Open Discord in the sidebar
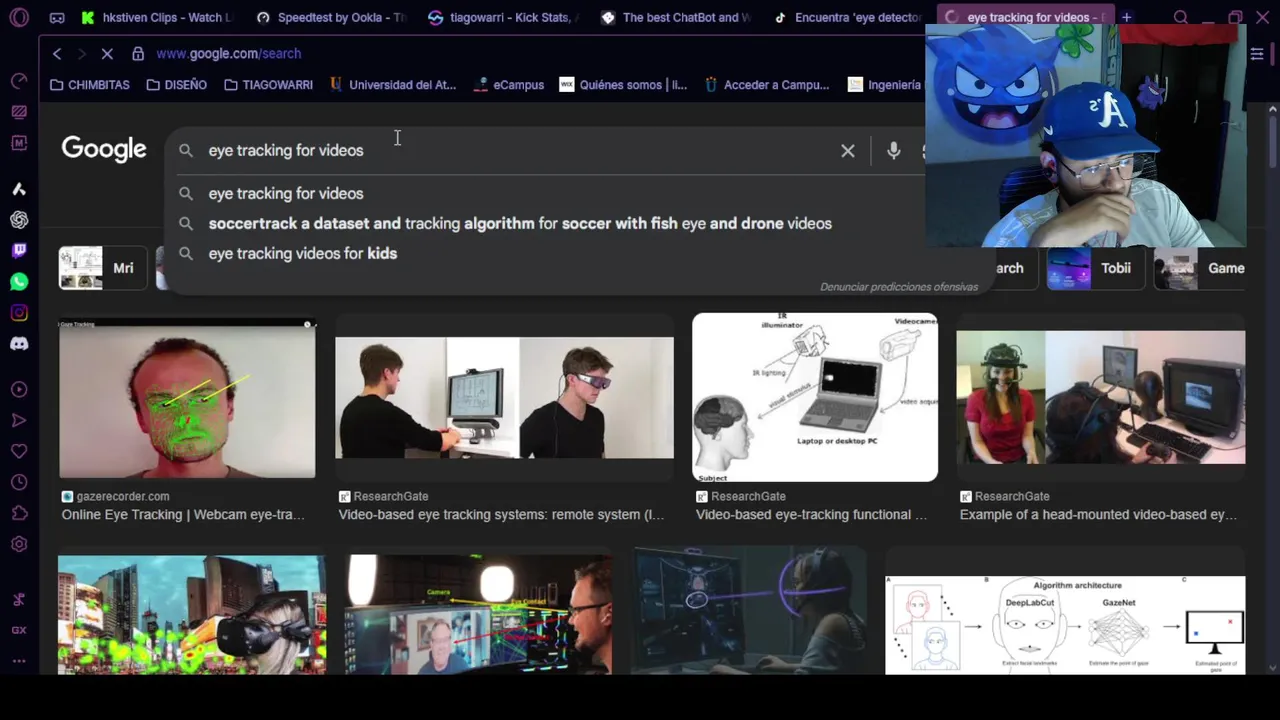Image resolution: width=1280 pixels, height=720 pixels. coord(19,344)
